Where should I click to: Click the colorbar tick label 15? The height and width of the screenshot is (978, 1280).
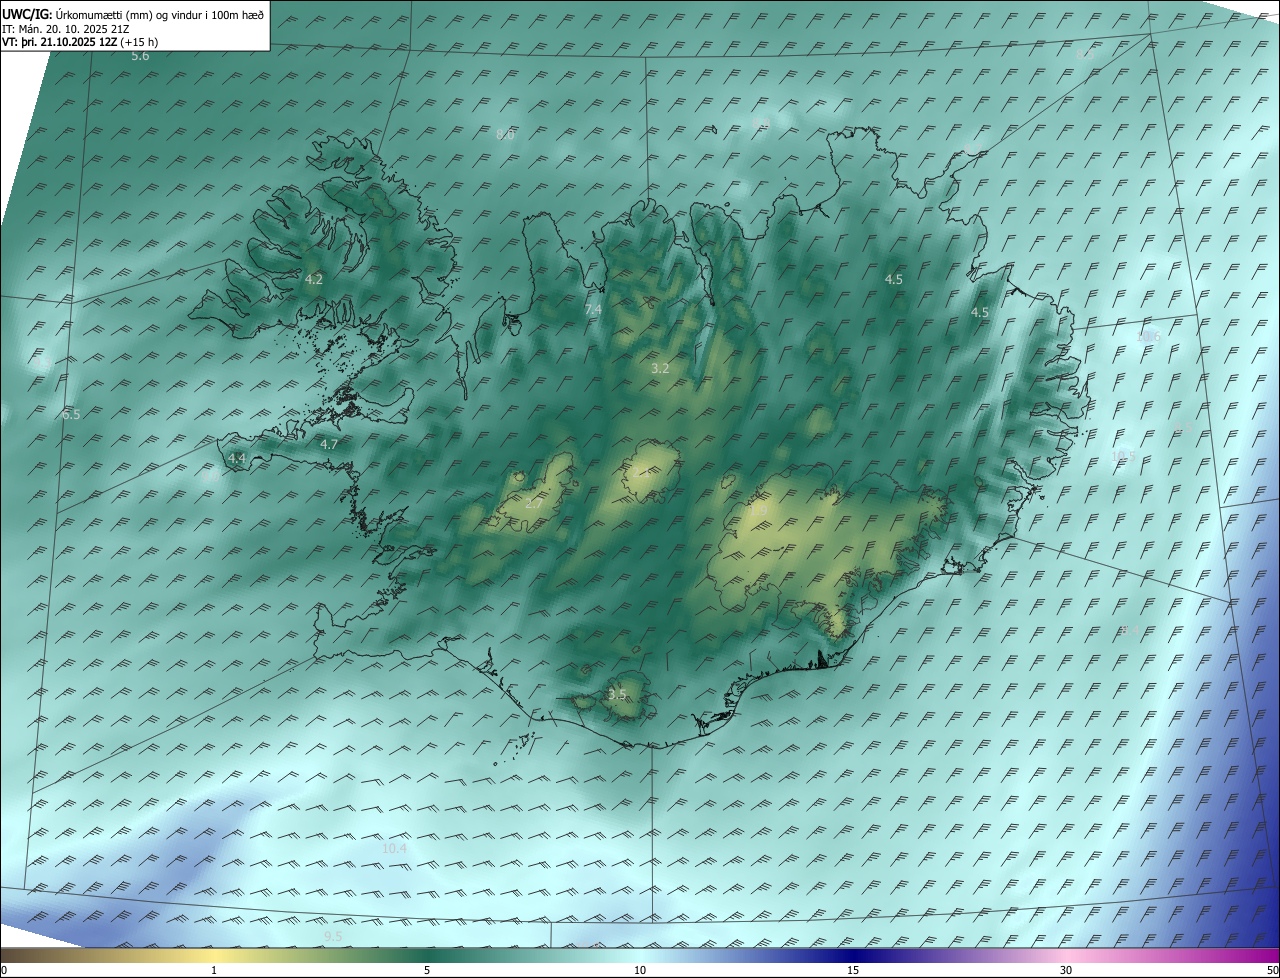click(853, 970)
